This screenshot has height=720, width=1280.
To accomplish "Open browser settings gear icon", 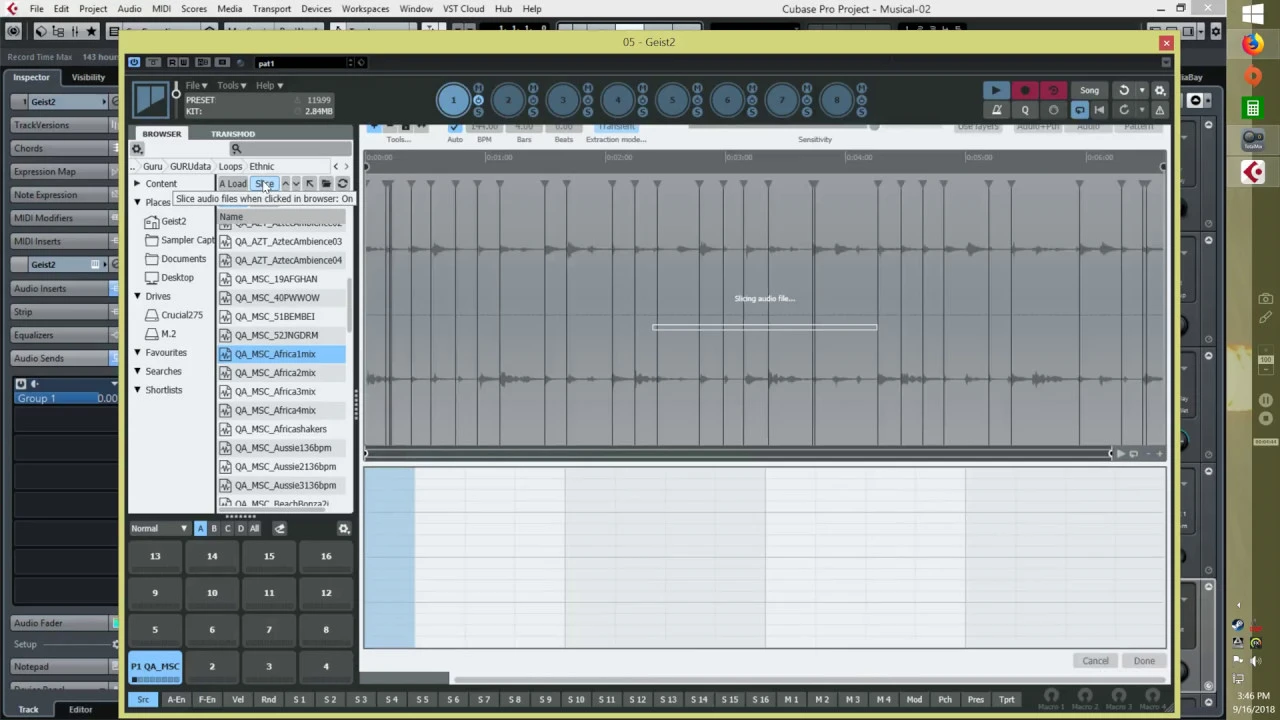I will pyautogui.click(x=137, y=149).
